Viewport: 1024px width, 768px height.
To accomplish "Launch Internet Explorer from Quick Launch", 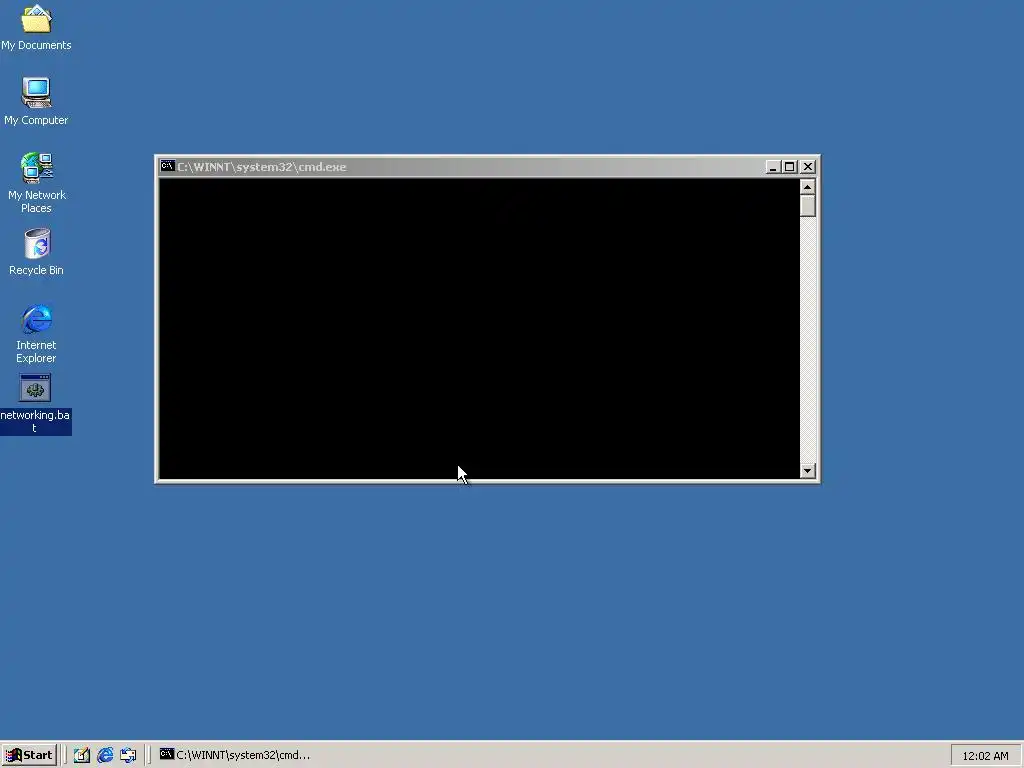I will click(x=105, y=755).
